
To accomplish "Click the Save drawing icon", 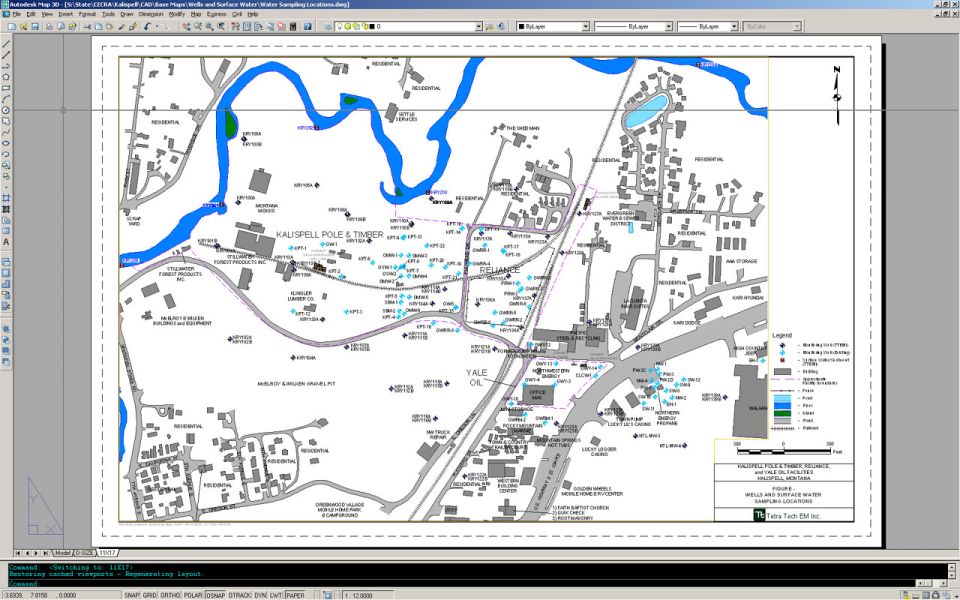I will pos(35,27).
